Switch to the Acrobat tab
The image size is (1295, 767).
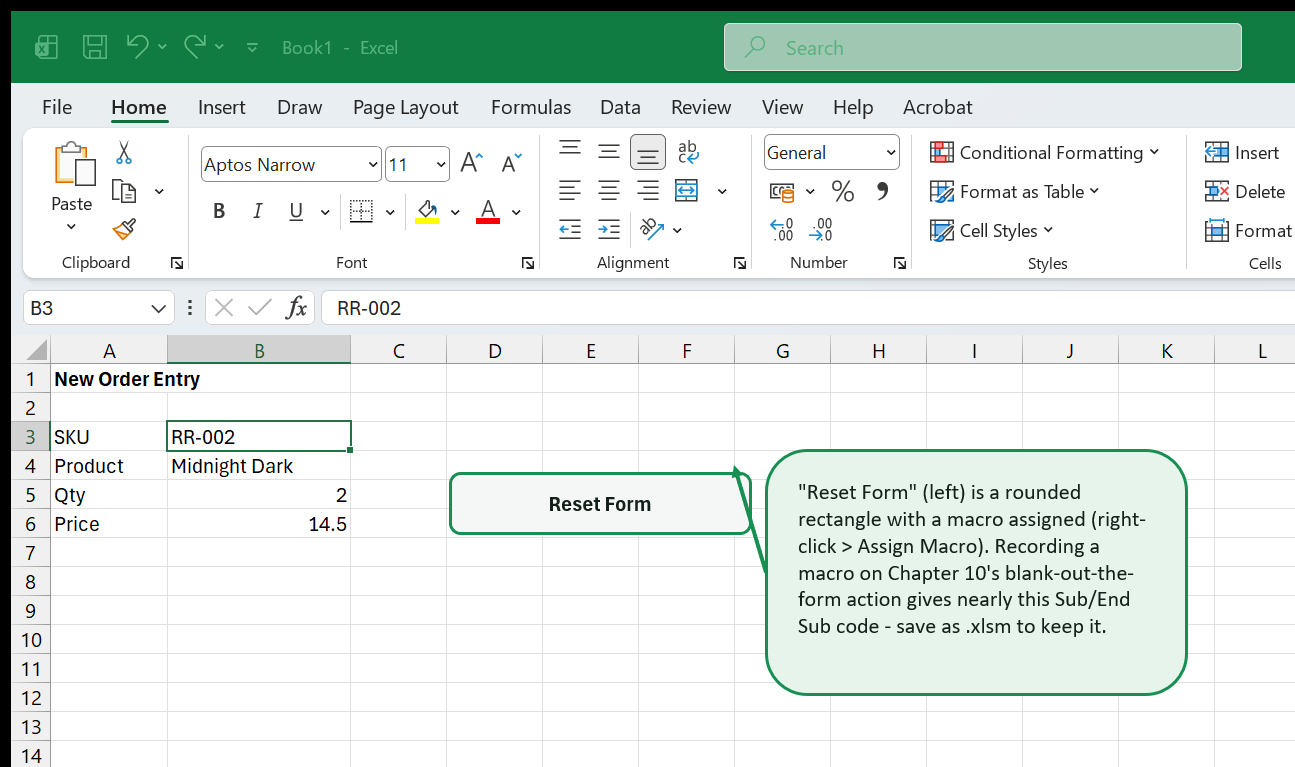tap(937, 107)
